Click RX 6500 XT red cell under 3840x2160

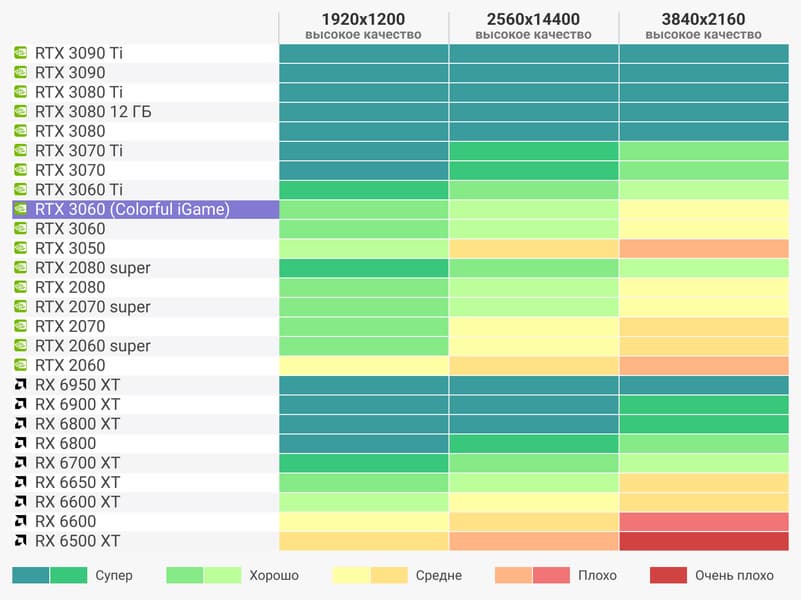[x=703, y=541]
